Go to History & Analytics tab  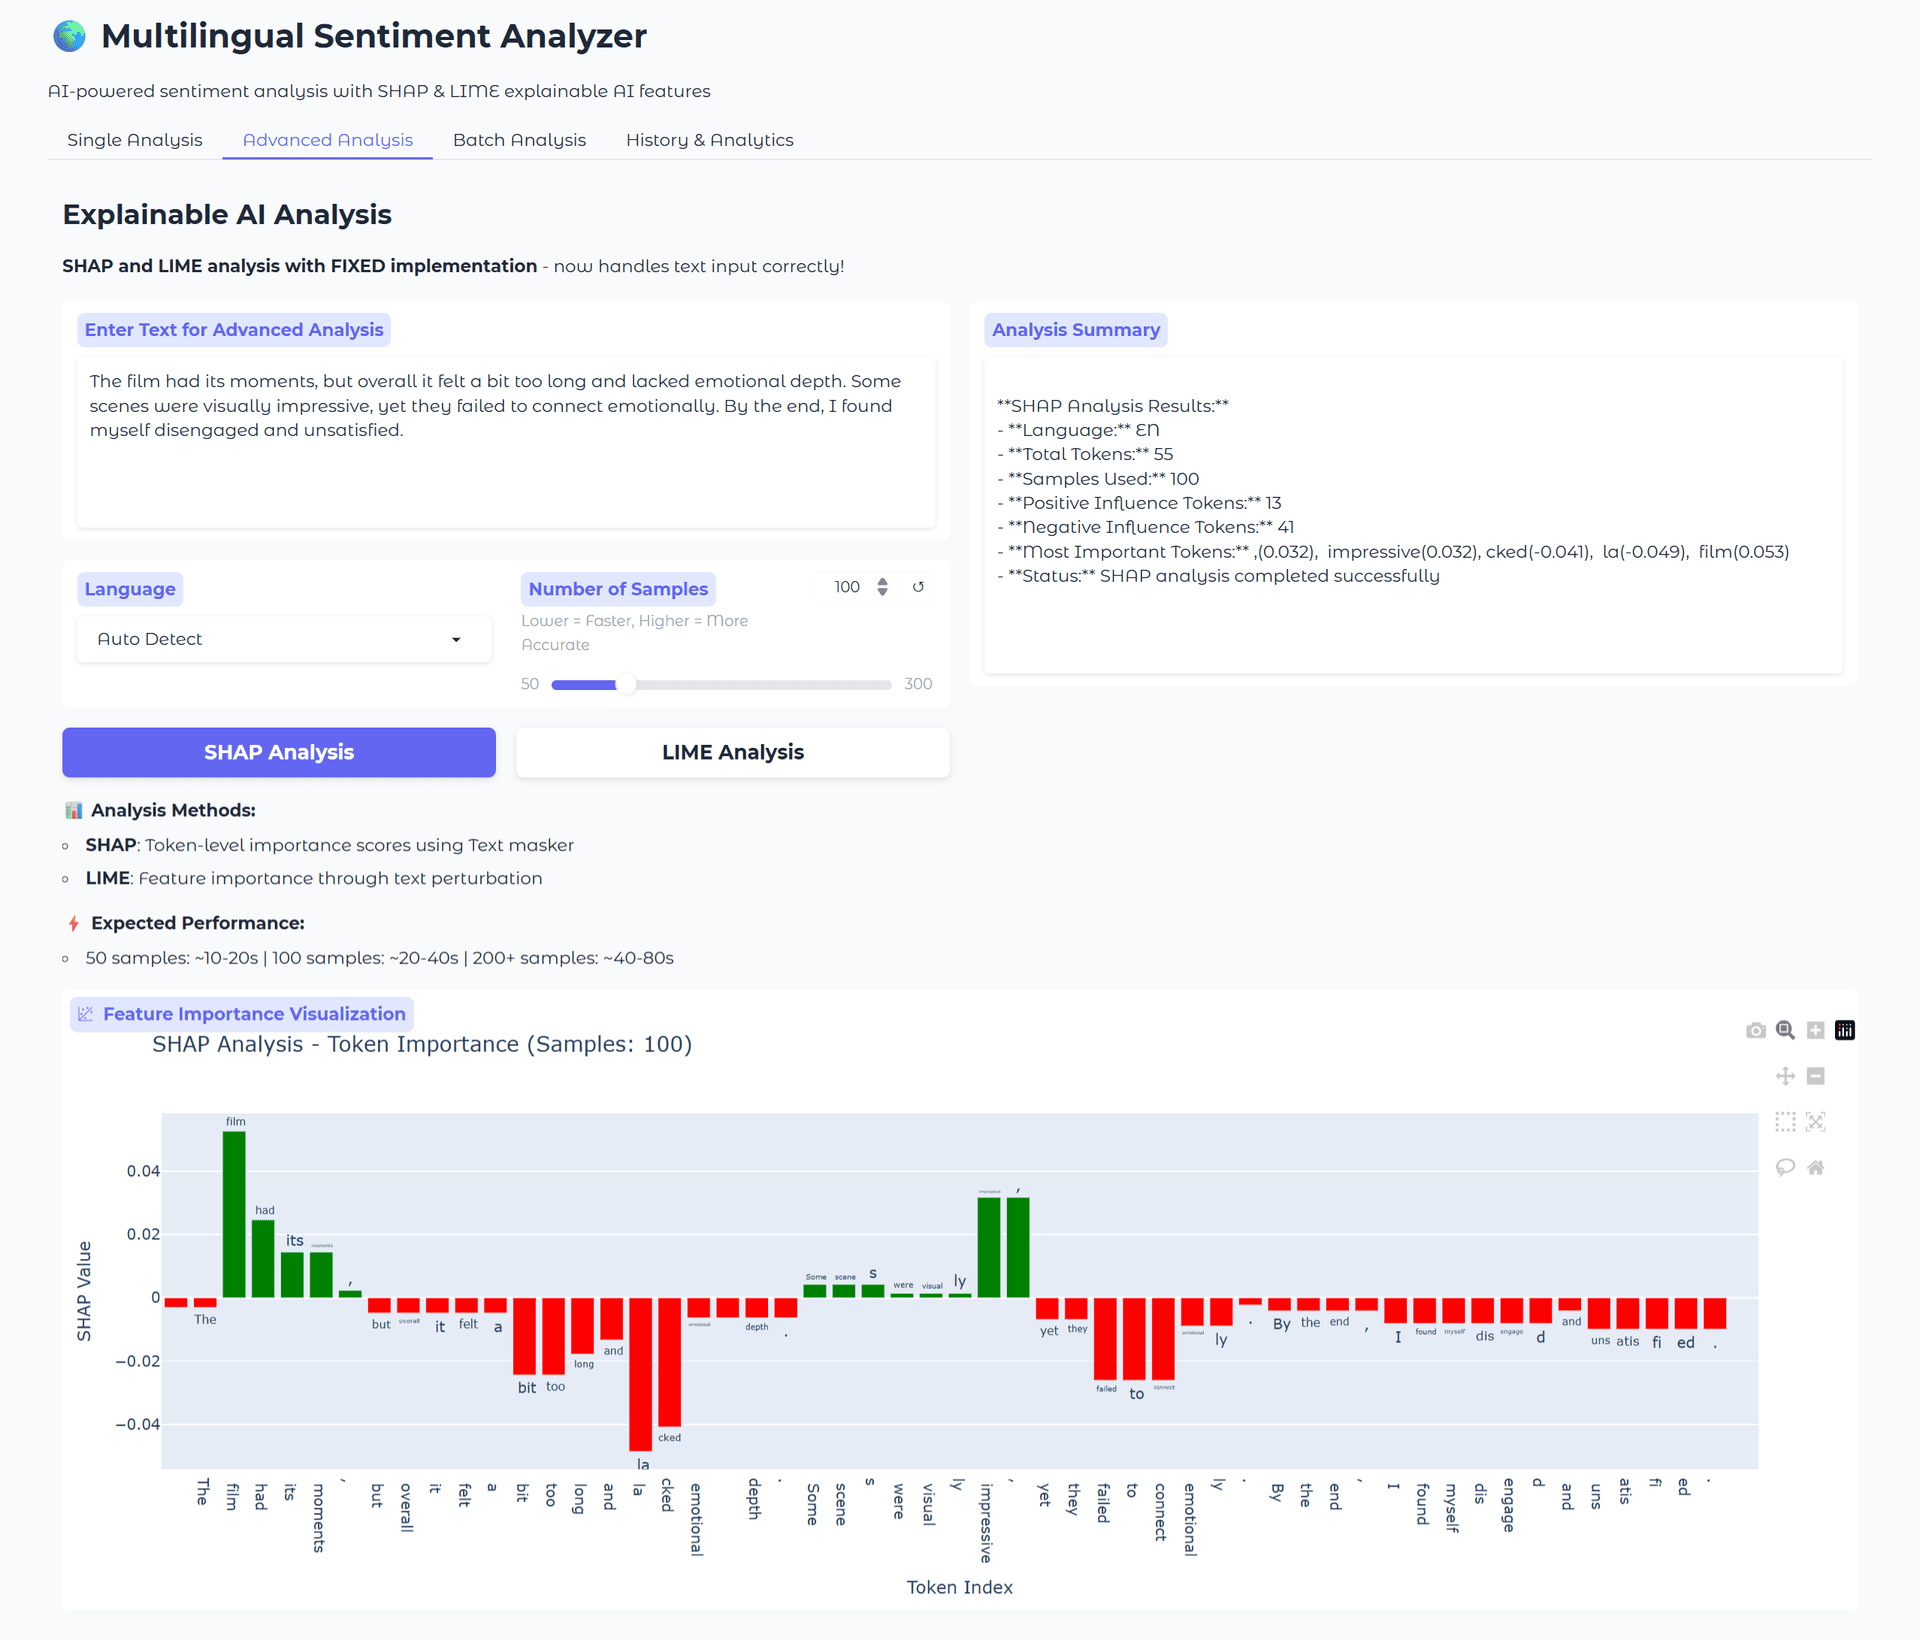tap(710, 140)
